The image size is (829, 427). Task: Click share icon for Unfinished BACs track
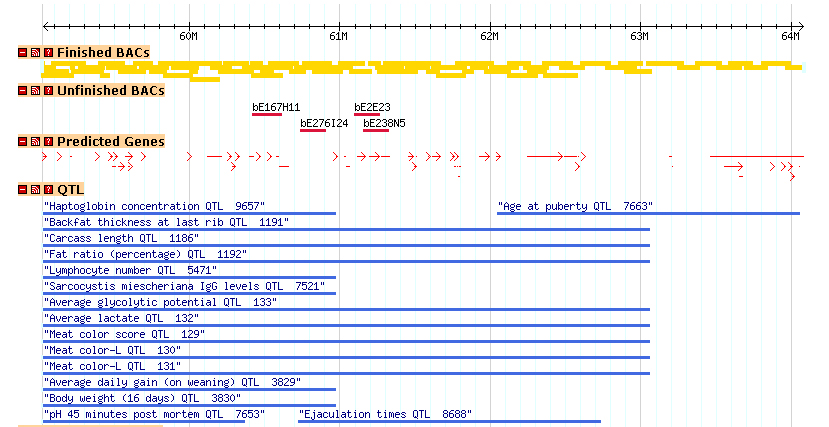coord(35,91)
